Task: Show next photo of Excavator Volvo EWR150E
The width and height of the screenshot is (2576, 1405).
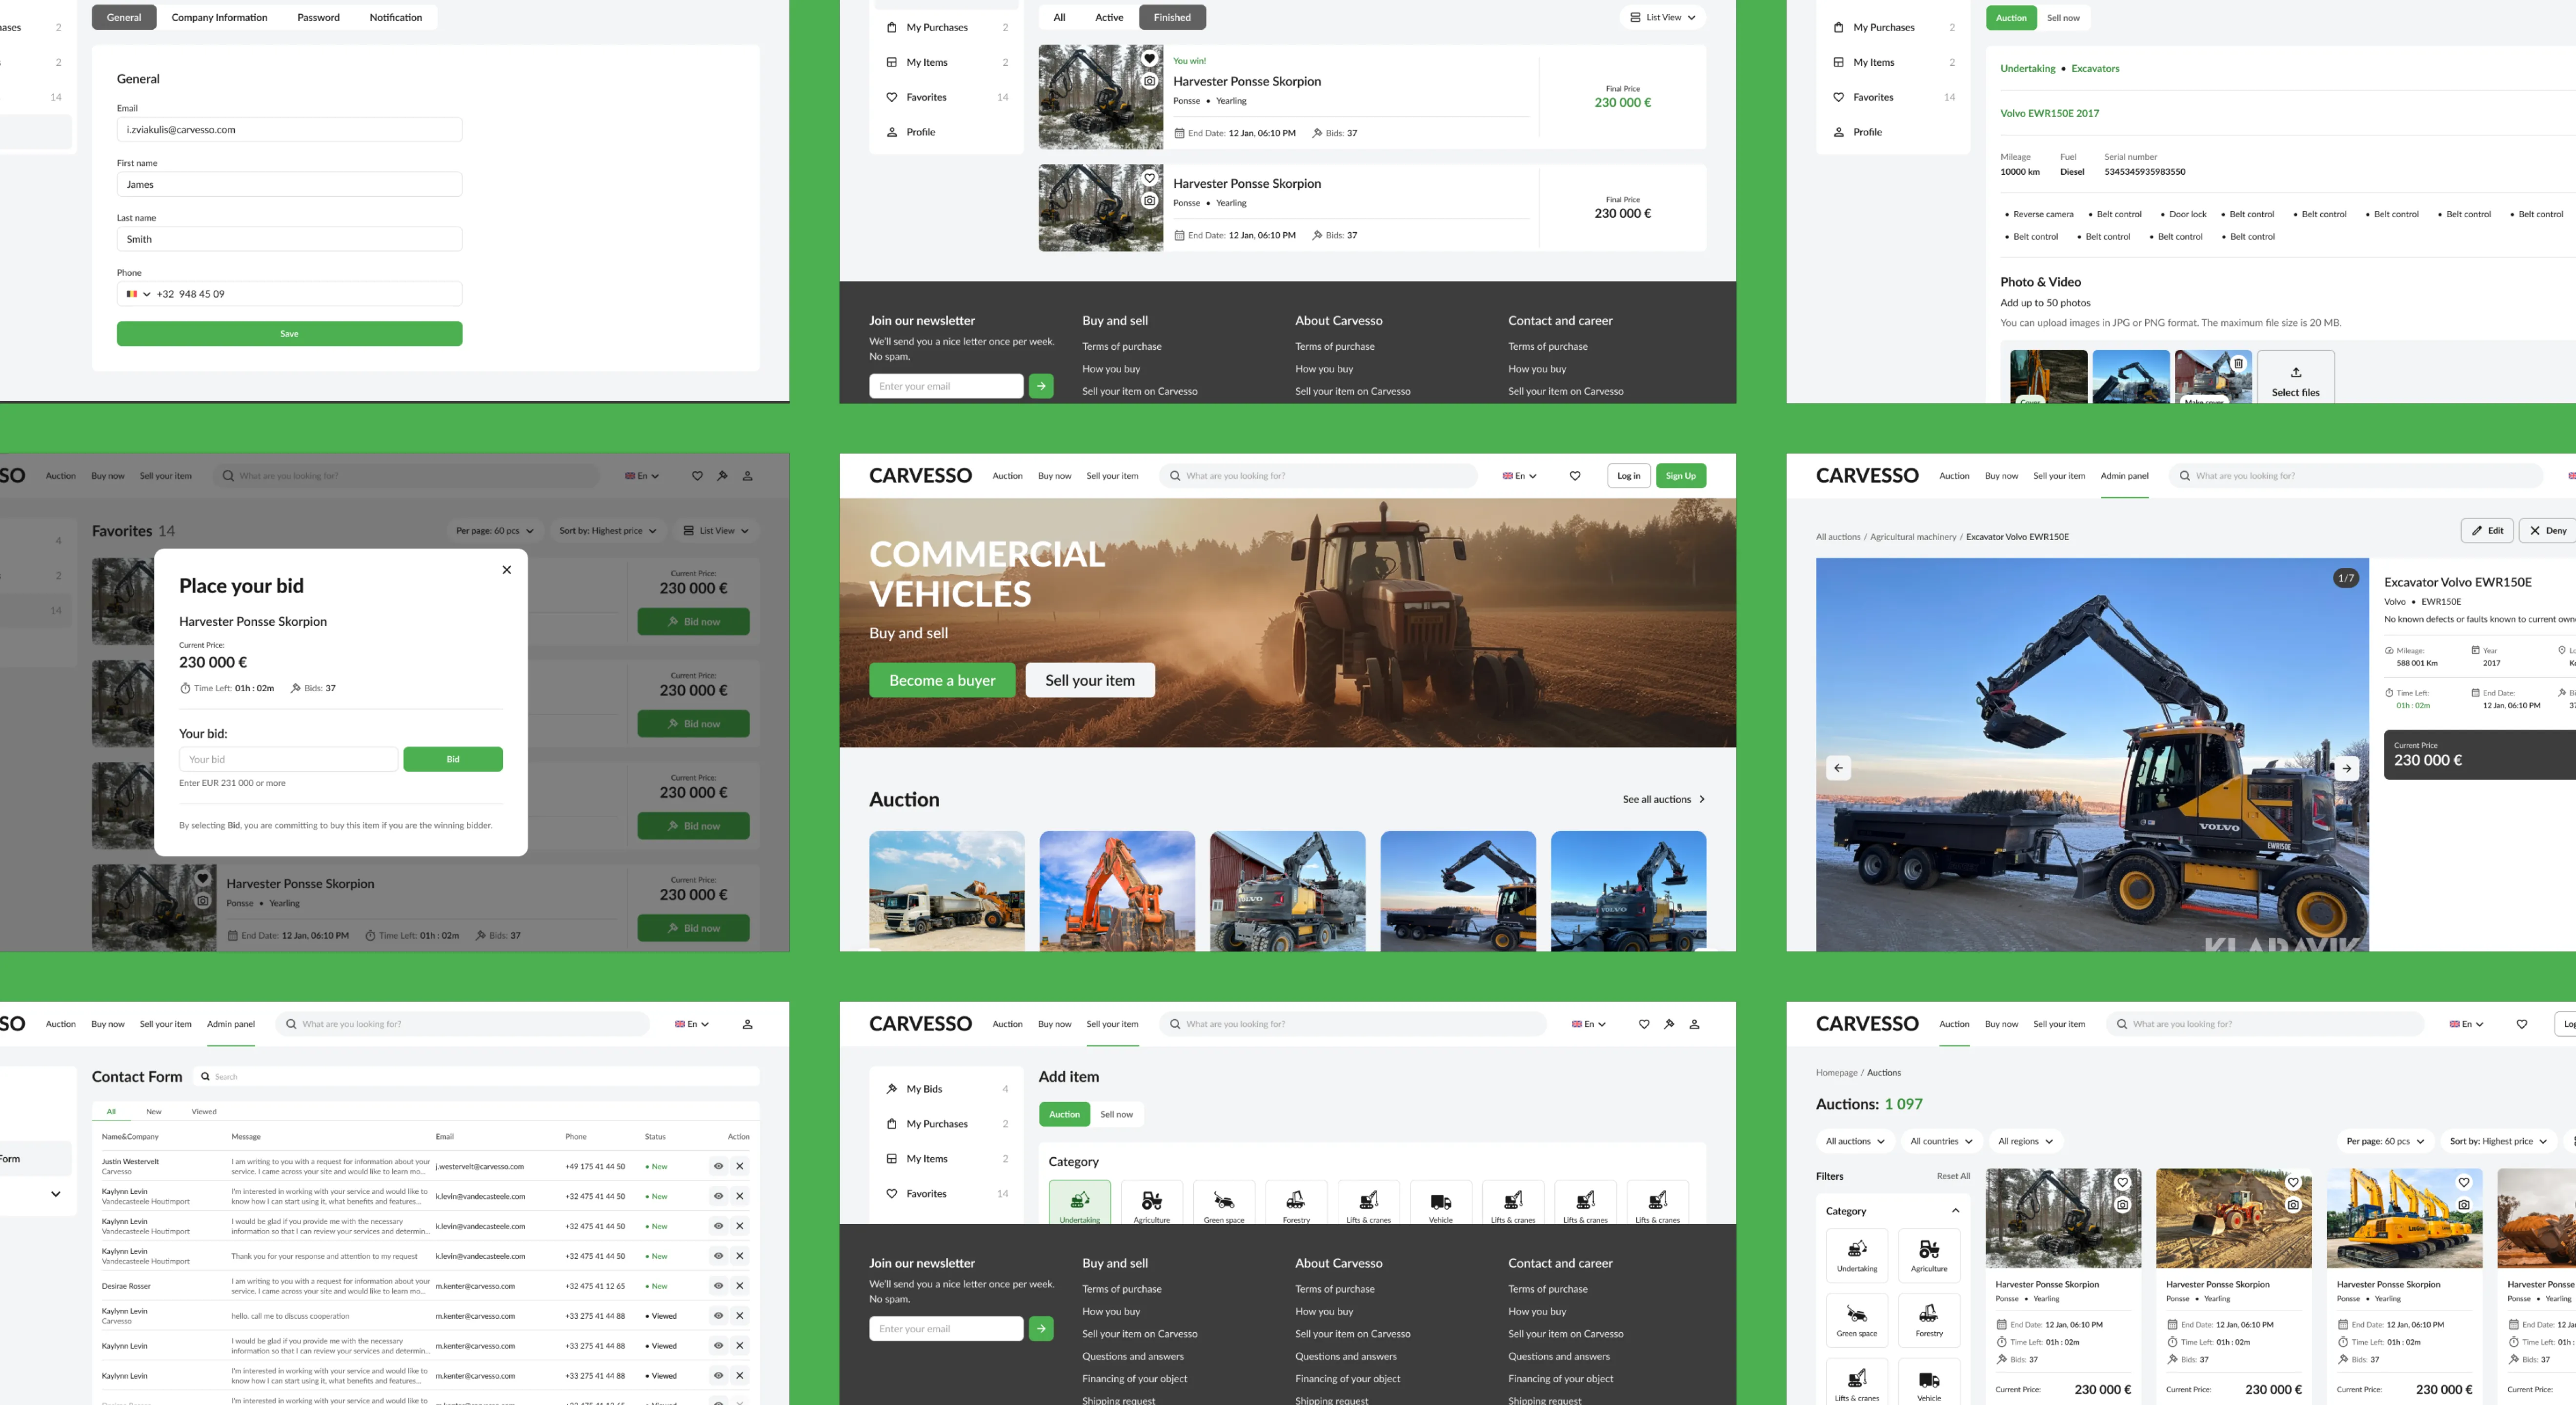Action: pos(2346,768)
